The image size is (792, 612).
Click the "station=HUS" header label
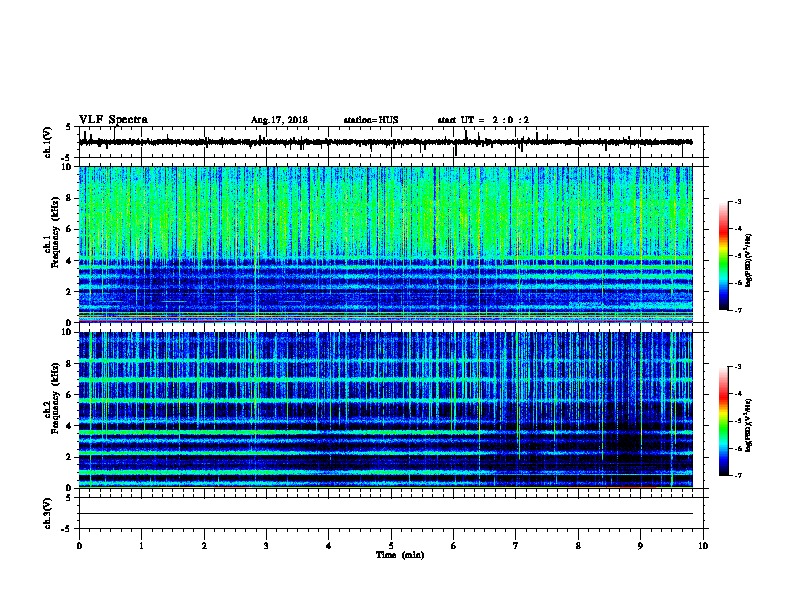tap(371, 120)
